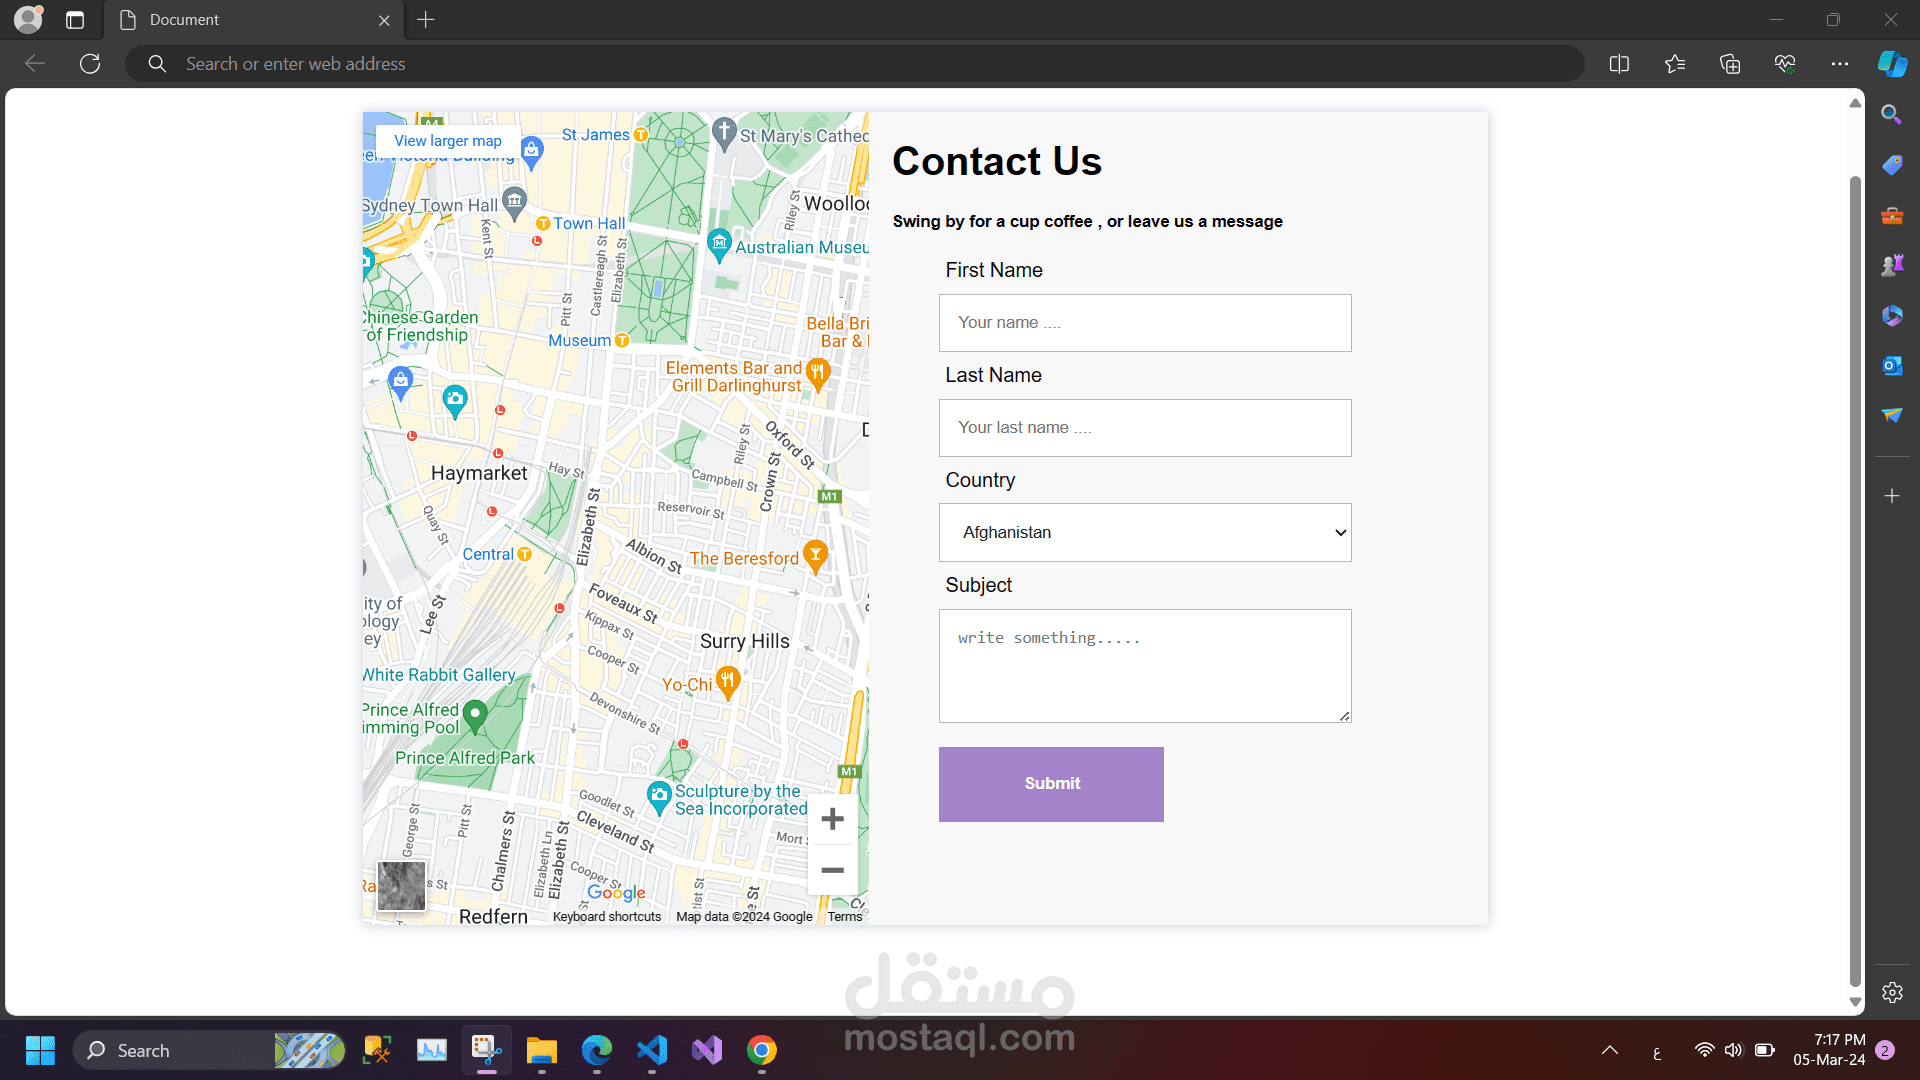Open browser Settings and more menu
Viewport: 1920px width, 1080px height.
(x=1840, y=64)
